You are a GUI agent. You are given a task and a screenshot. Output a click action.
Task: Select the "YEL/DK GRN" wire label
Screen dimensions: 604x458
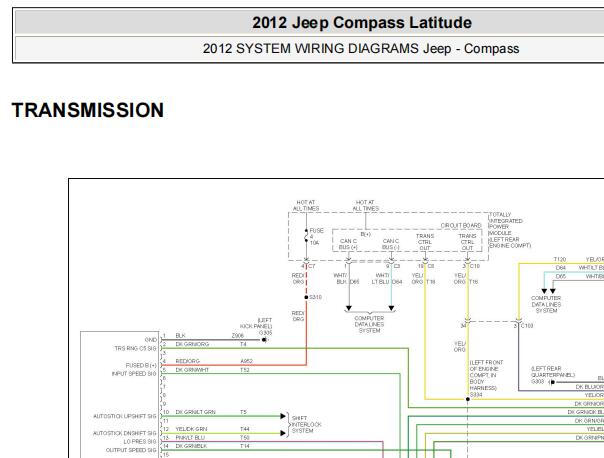(x=191, y=429)
